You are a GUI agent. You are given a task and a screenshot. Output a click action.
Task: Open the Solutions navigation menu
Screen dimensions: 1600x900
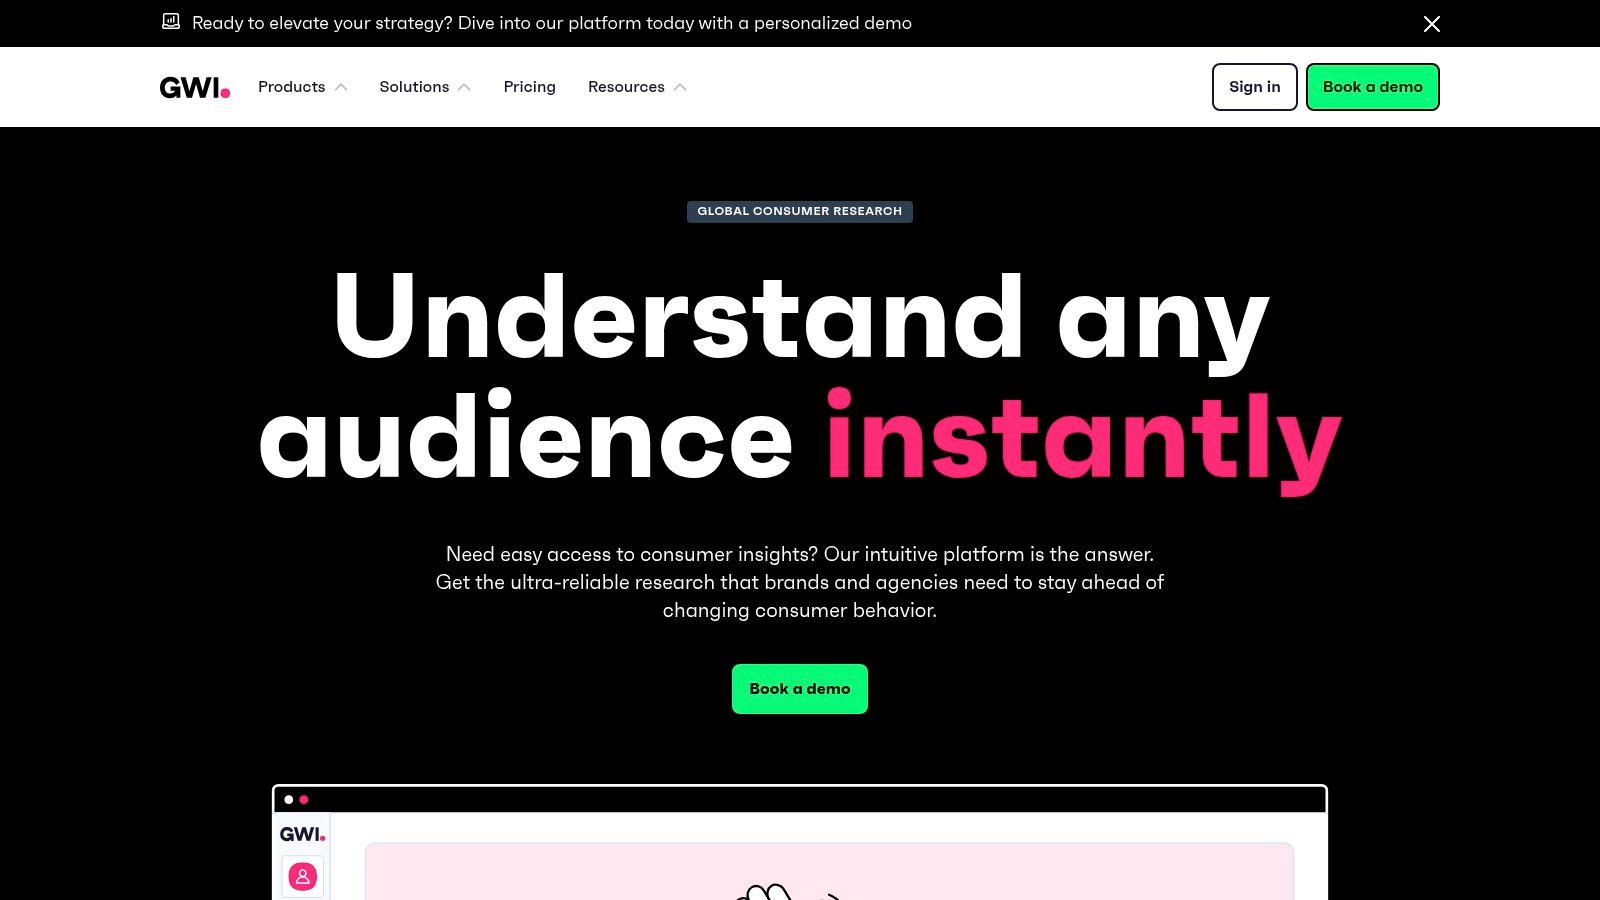(414, 87)
